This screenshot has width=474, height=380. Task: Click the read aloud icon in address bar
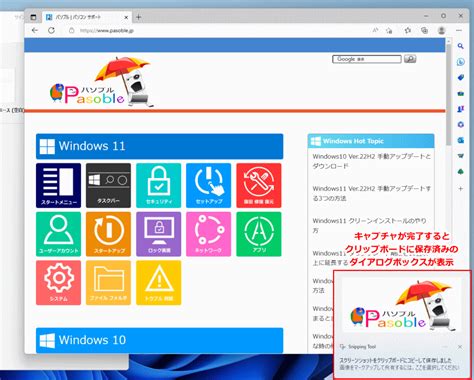pos(375,30)
